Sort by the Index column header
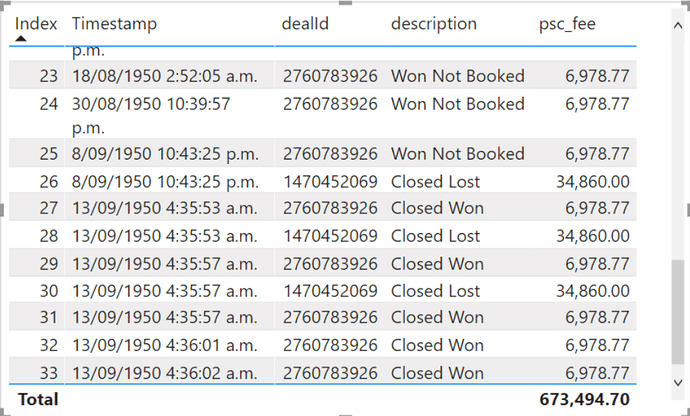The image size is (690, 416). 36,23
